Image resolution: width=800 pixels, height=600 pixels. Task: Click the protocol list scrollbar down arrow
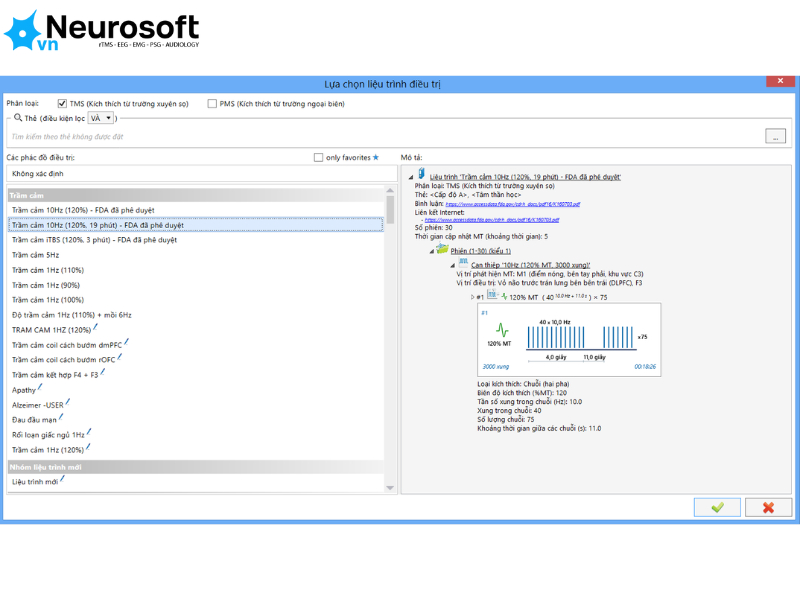pos(390,488)
